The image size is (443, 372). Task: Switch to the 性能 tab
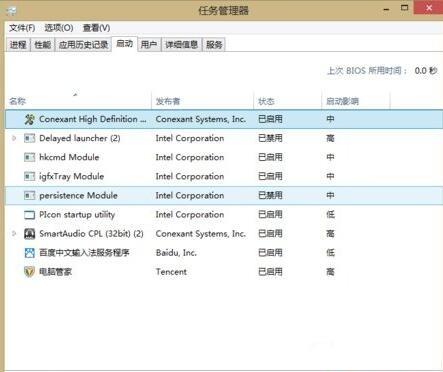(x=43, y=45)
